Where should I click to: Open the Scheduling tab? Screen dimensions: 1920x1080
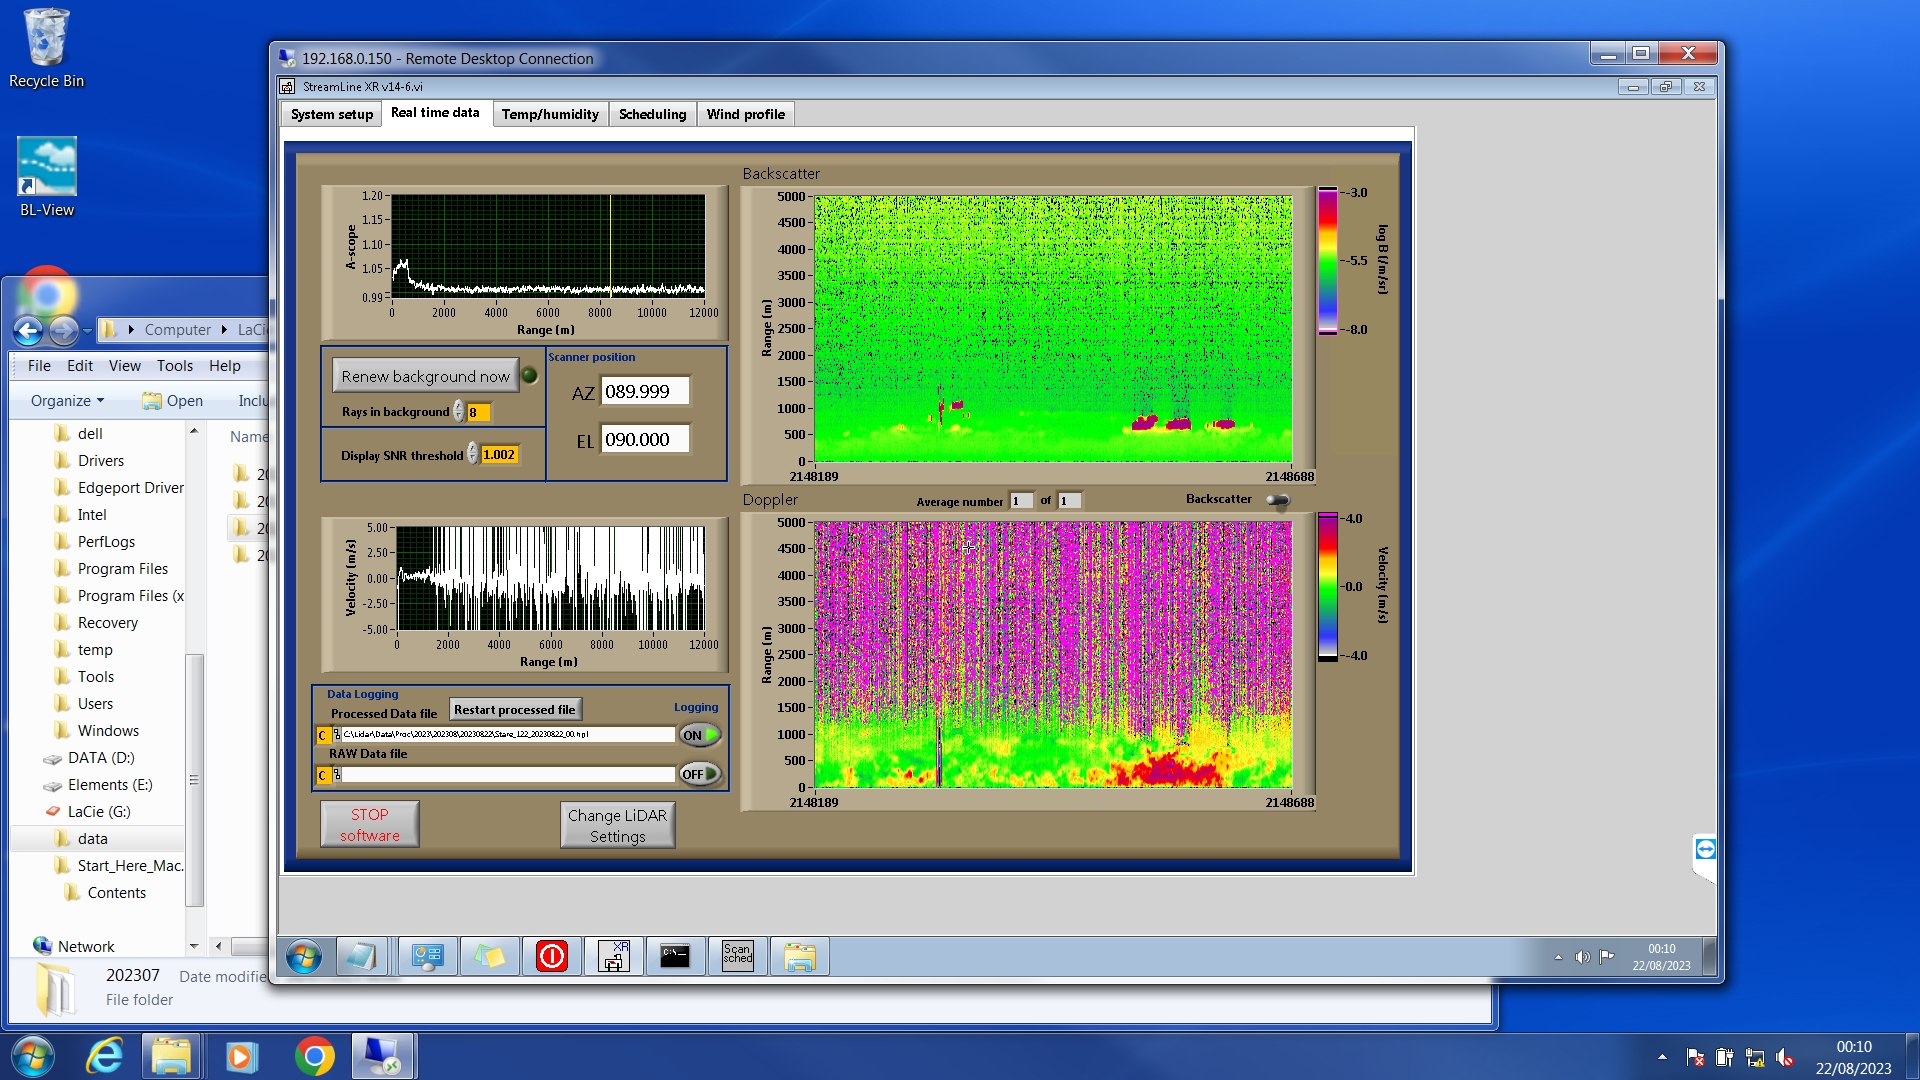[652, 114]
